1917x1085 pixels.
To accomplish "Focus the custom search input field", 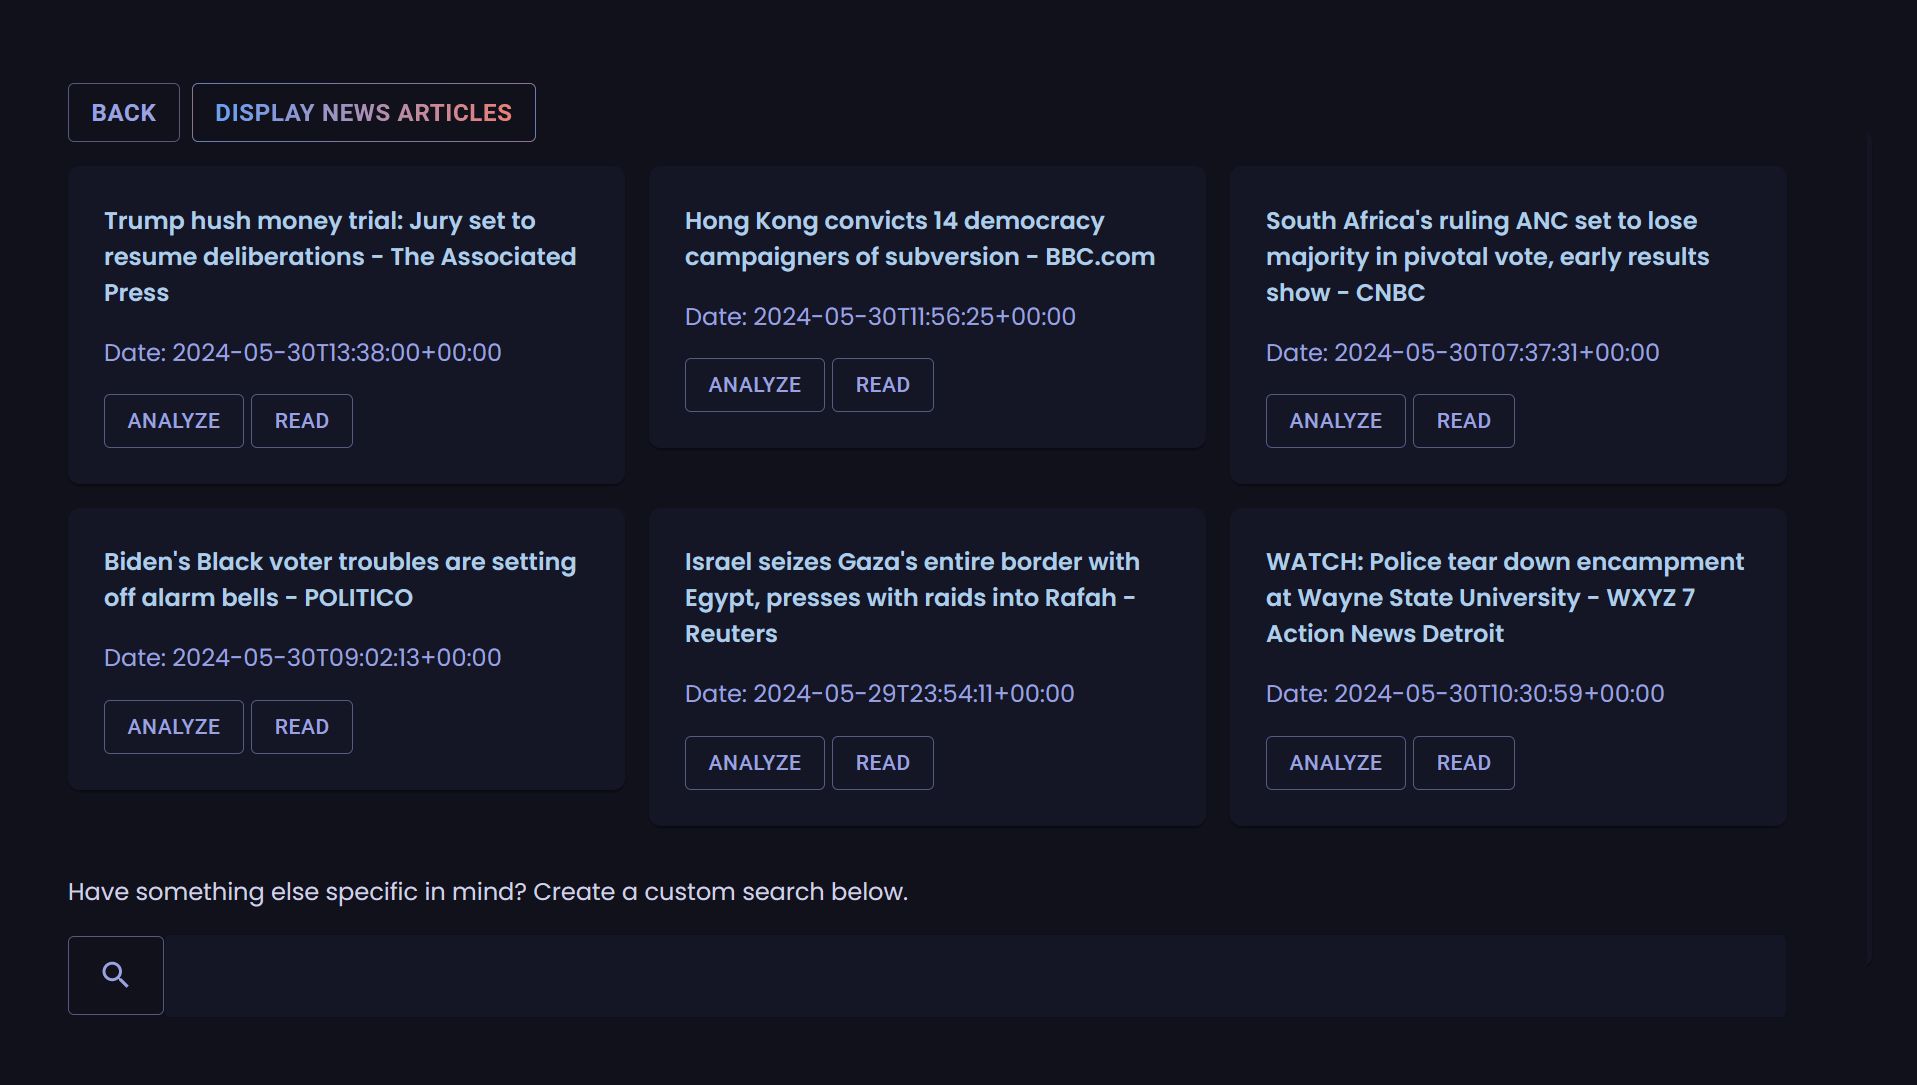I will 975,976.
